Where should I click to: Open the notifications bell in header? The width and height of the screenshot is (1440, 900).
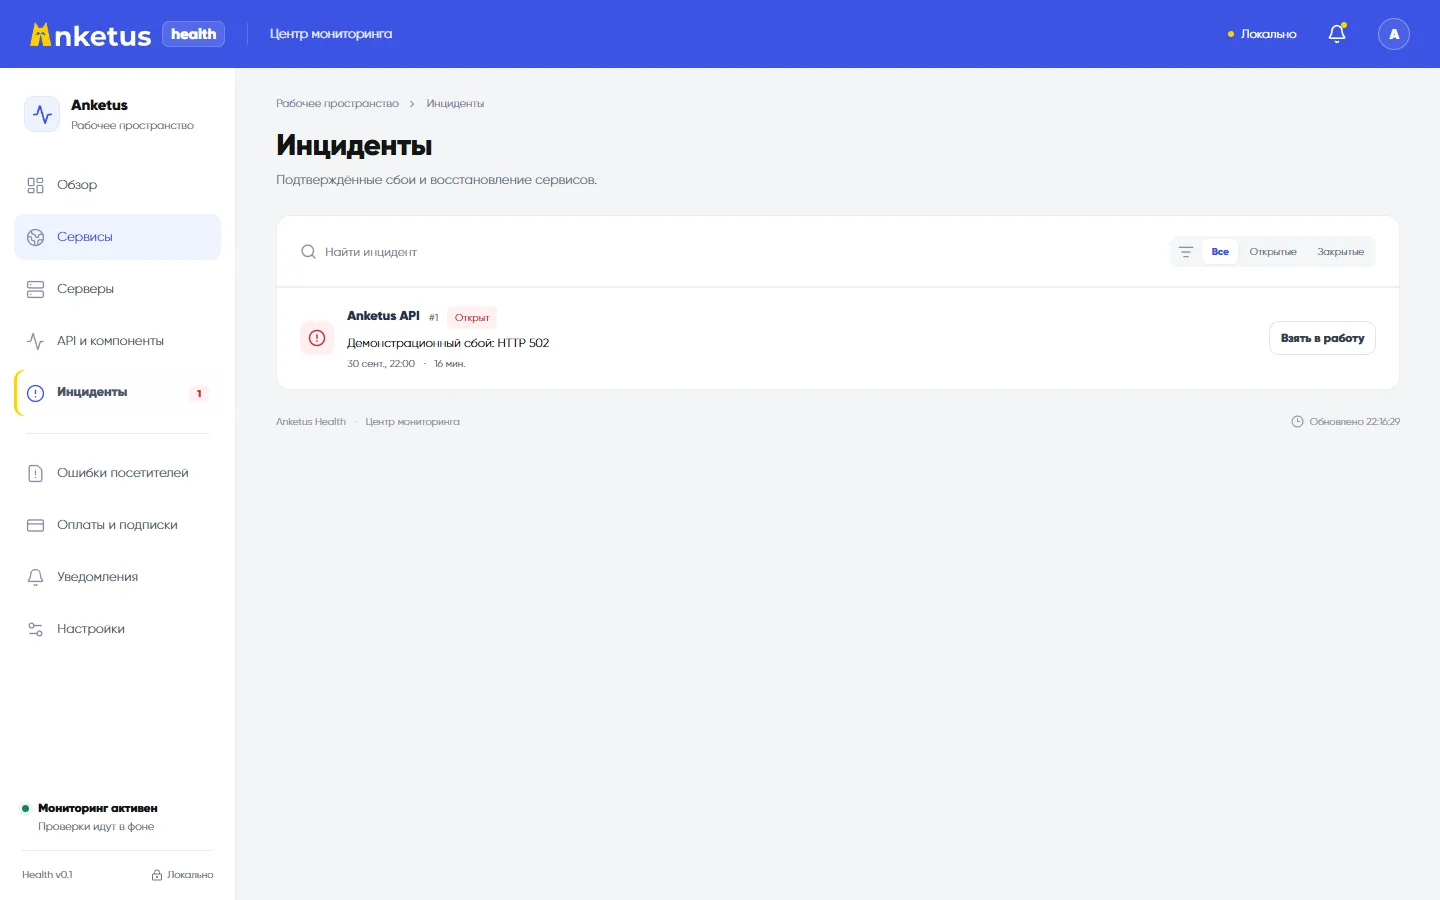1337,34
